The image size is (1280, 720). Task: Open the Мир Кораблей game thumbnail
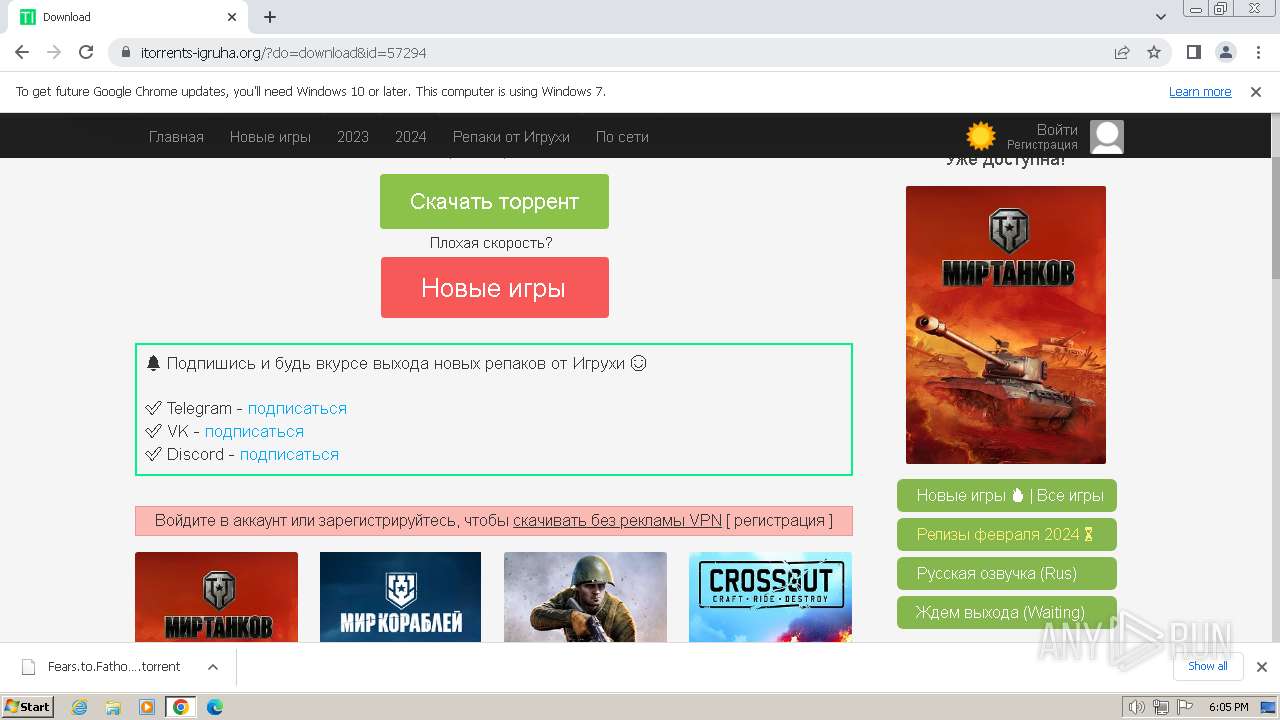pos(400,597)
